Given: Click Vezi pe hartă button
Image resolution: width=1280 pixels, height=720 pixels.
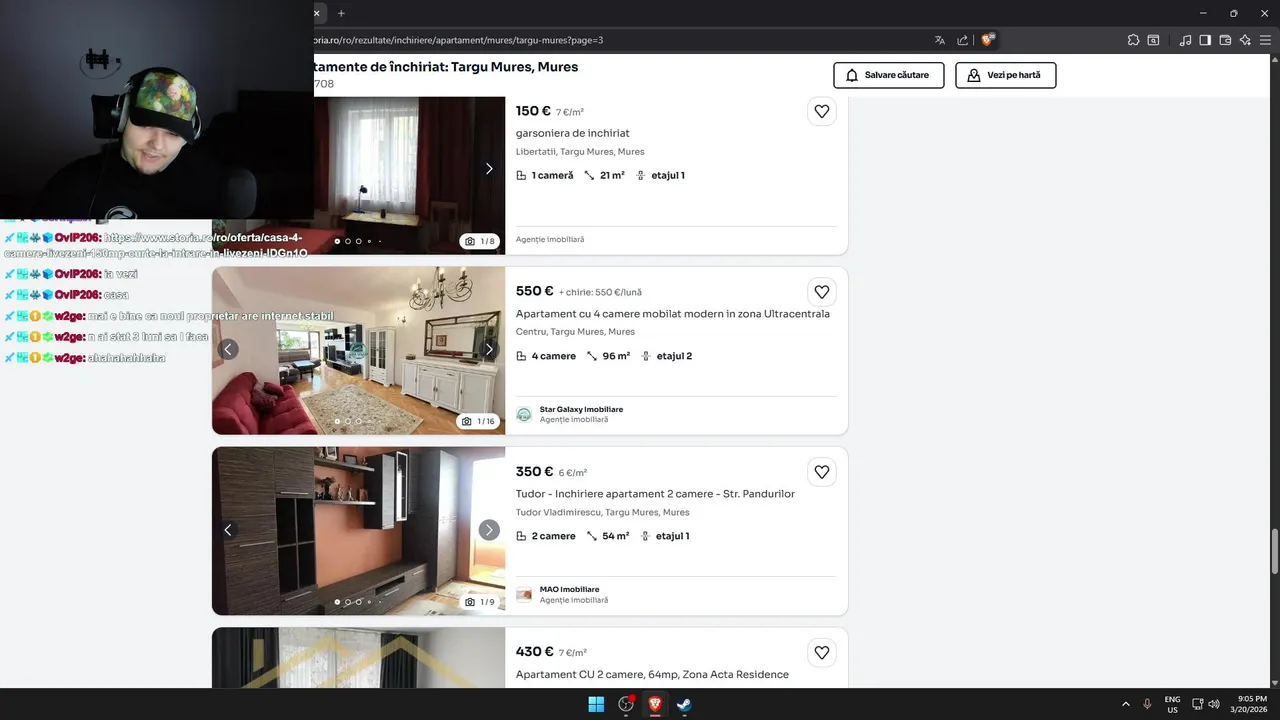Looking at the screenshot, I should [1006, 75].
